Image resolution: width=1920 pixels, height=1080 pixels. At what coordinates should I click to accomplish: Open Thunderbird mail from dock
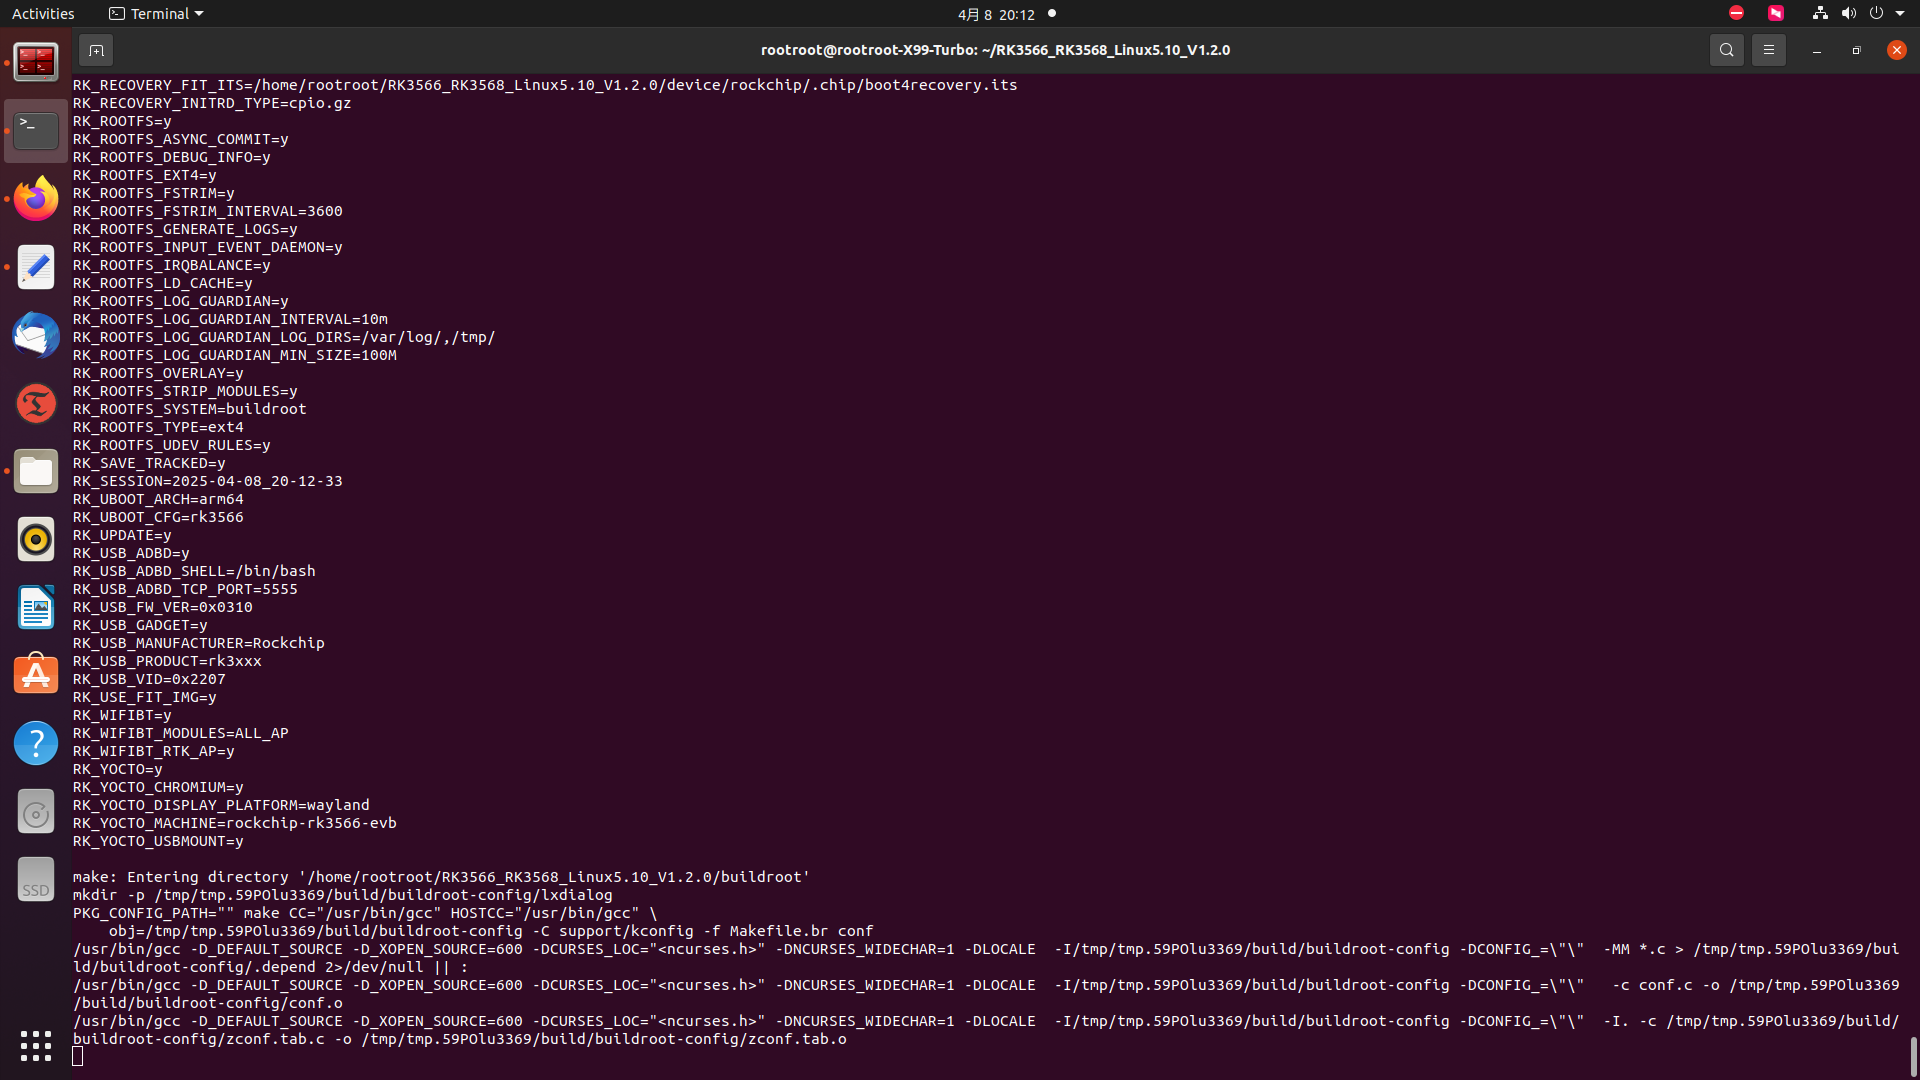36,335
